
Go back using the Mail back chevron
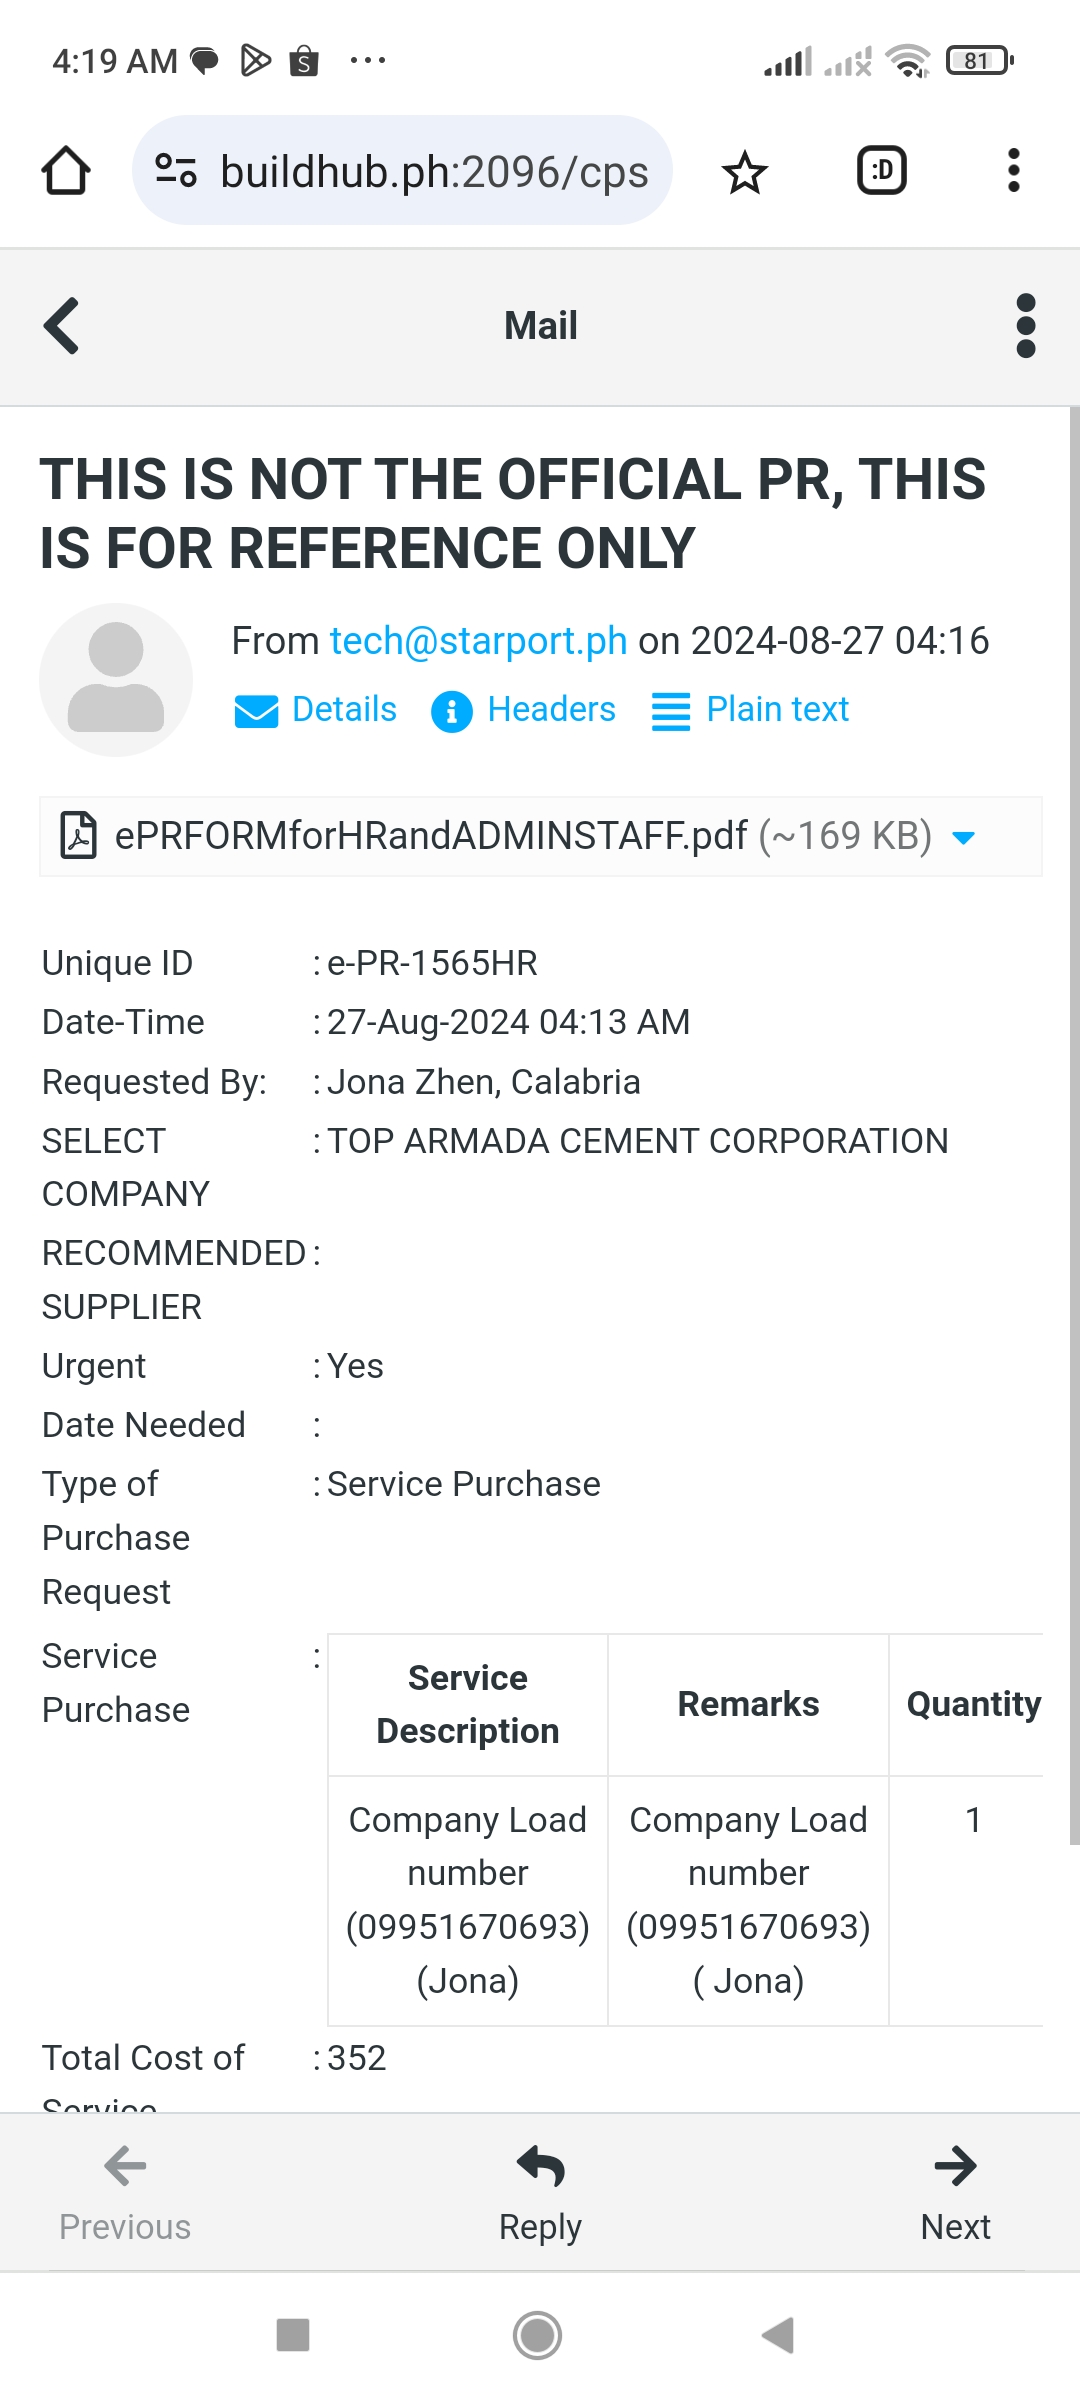pyautogui.click(x=62, y=326)
